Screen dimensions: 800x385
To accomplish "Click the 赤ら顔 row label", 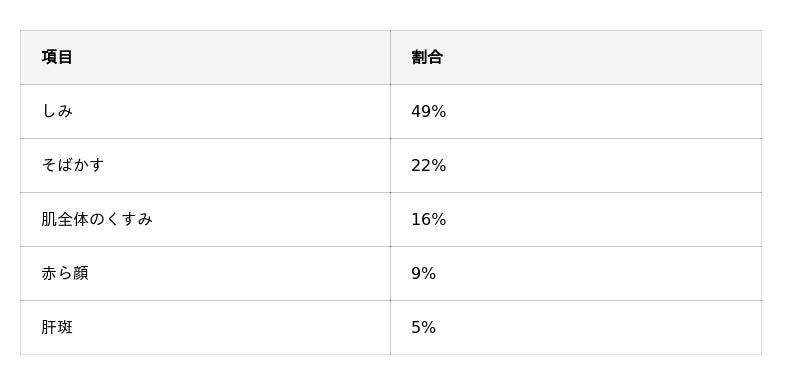I will tap(65, 273).
